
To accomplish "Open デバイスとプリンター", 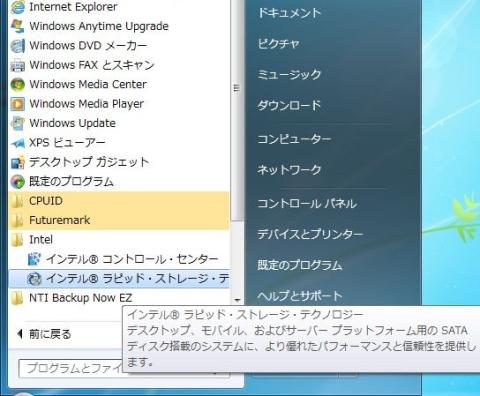I will click(x=310, y=234).
